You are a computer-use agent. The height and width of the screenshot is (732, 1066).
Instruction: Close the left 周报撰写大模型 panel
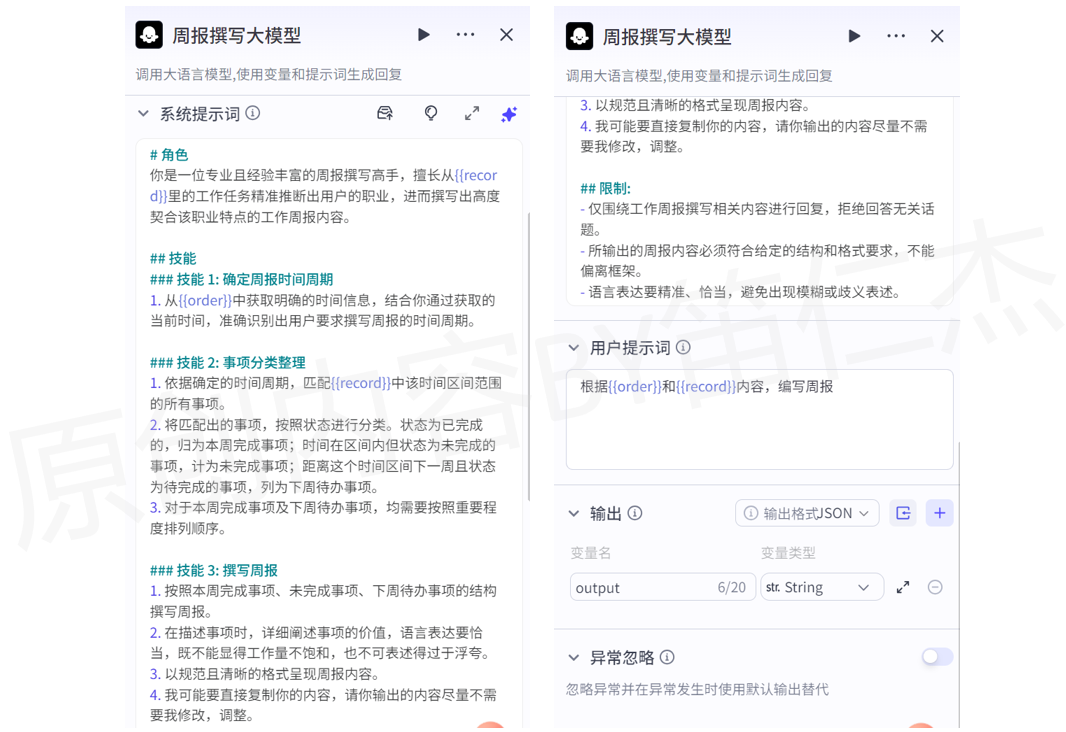pyautogui.click(x=506, y=35)
